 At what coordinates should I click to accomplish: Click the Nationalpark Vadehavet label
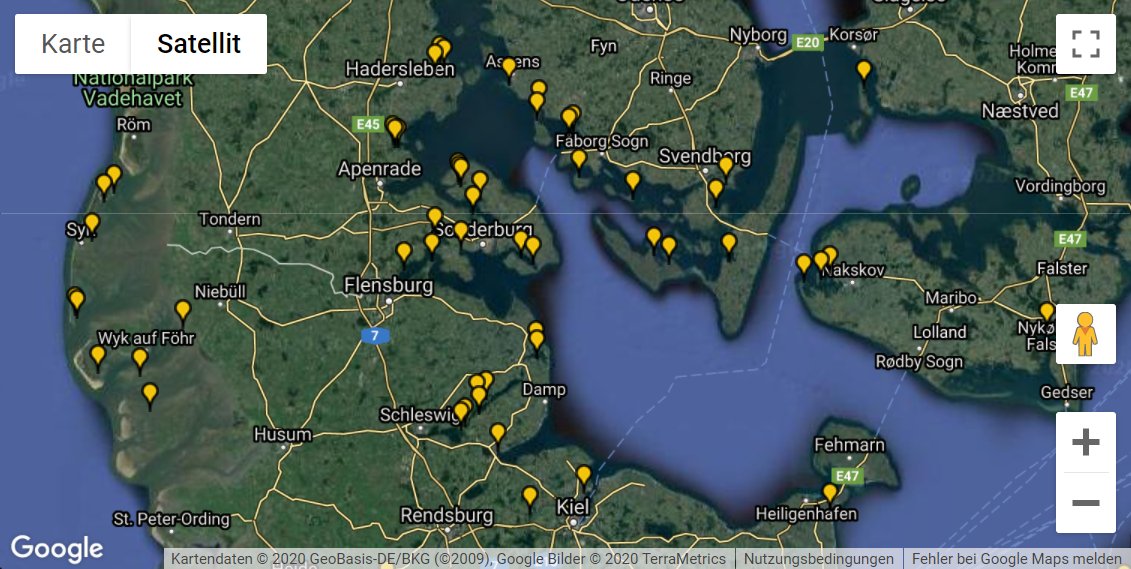pos(133,87)
